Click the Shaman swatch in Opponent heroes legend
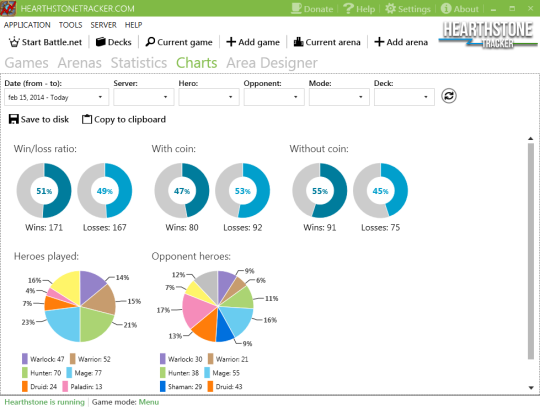The image size is (540, 409). pyautogui.click(x=163, y=386)
